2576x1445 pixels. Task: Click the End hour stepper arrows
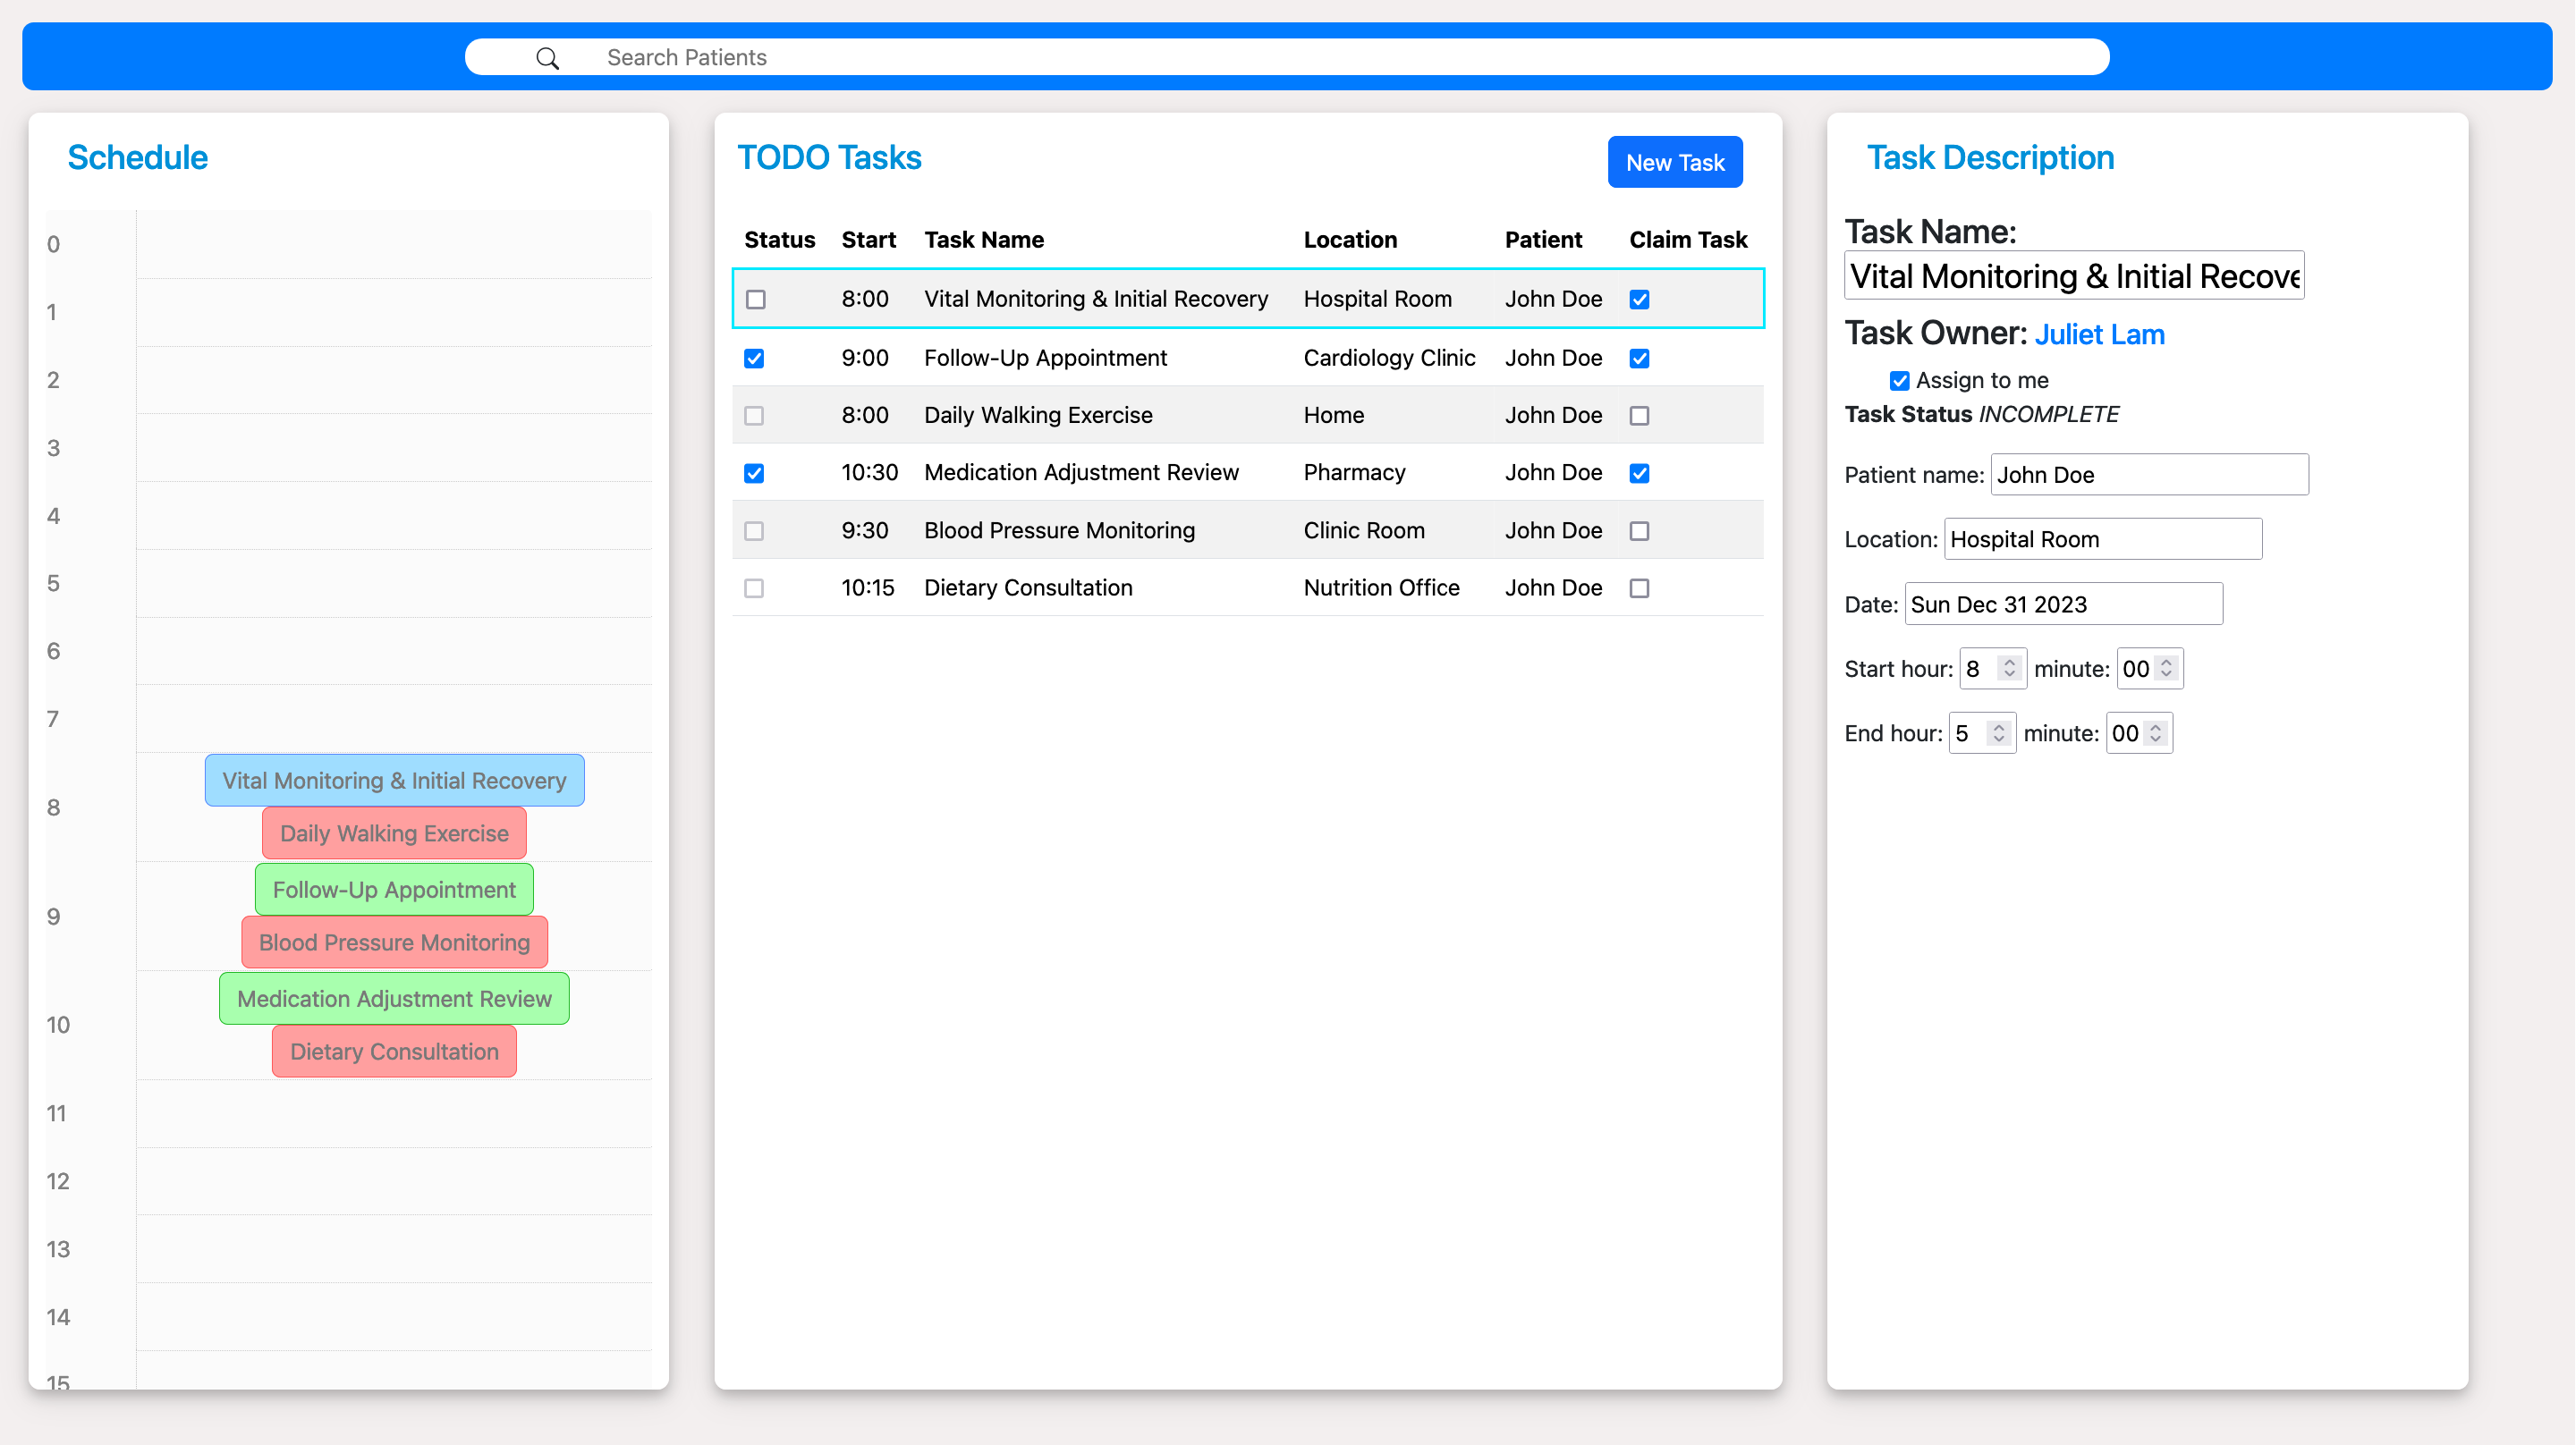click(x=1998, y=733)
